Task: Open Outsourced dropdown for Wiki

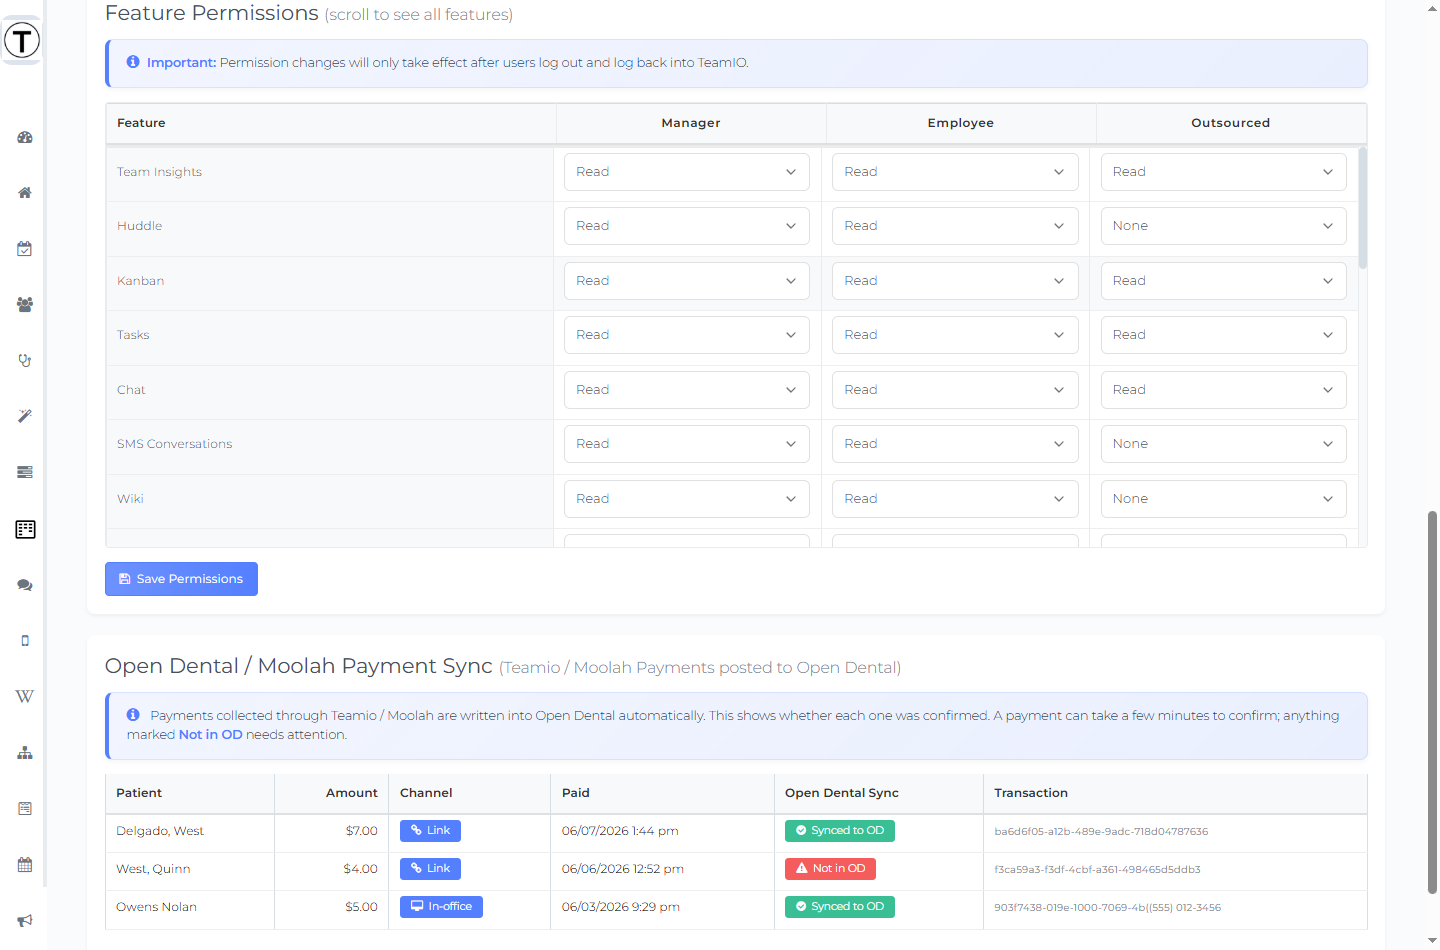Action: point(1224,499)
